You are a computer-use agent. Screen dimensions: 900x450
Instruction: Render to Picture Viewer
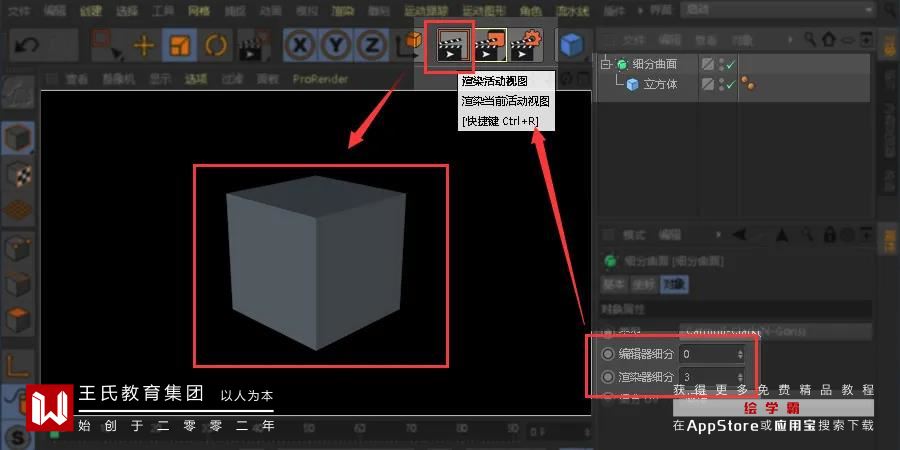pyautogui.click(x=489, y=45)
